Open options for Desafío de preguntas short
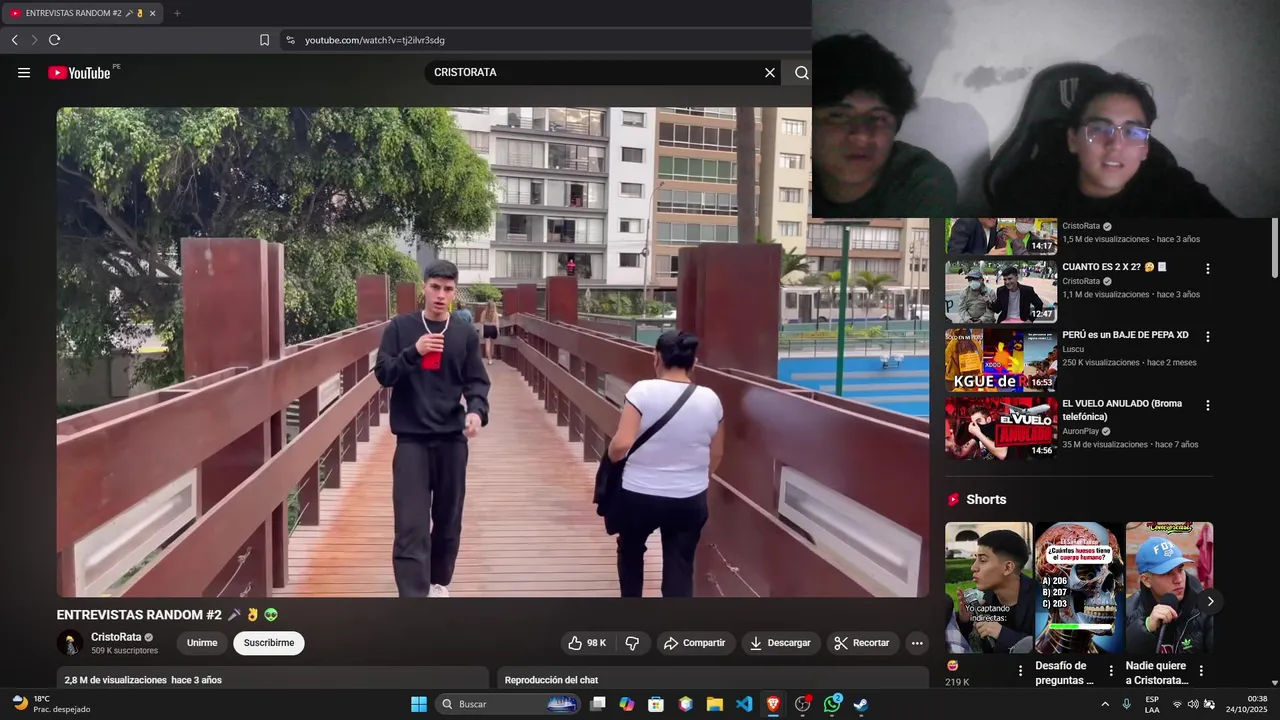The width and height of the screenshot is (1280, 720). pos(1111,671)
